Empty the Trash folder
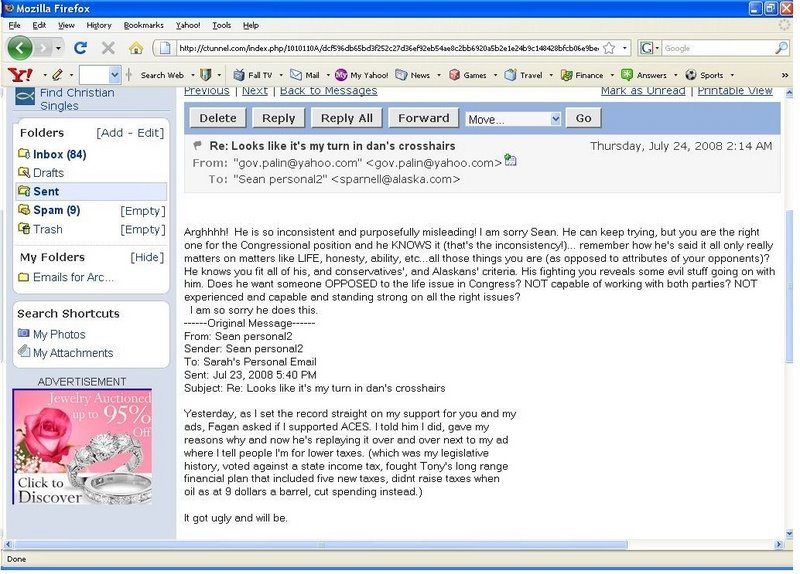The image size is (800, 574). (143, 230)
